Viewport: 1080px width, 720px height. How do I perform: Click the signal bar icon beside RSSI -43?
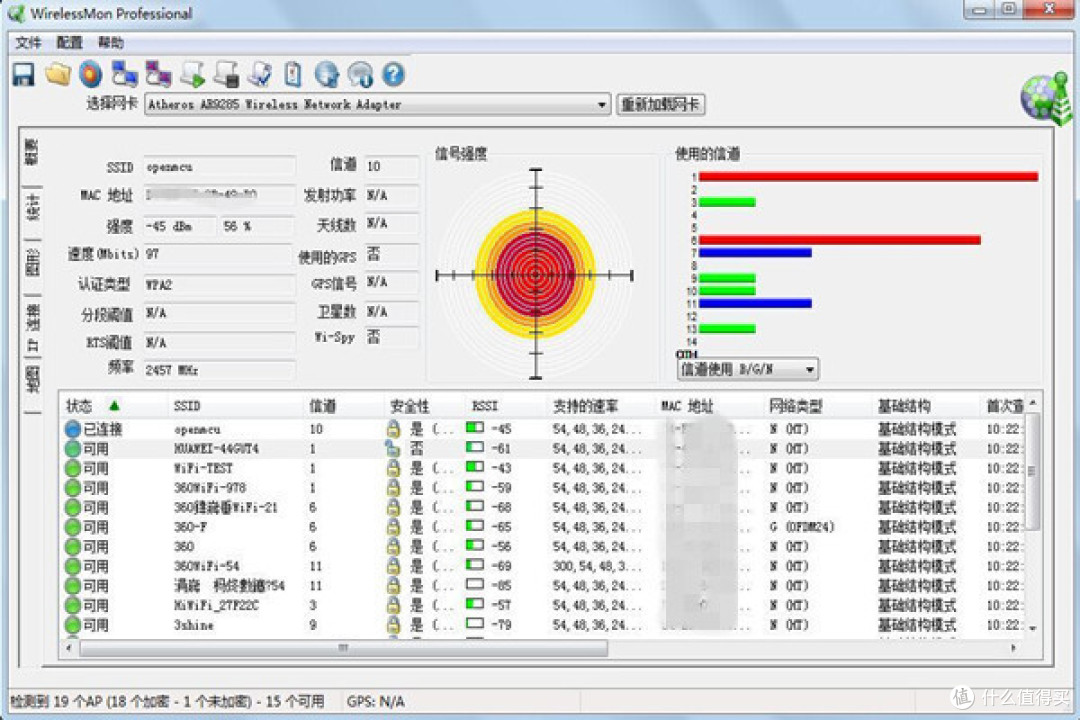(x=475, y=467)
